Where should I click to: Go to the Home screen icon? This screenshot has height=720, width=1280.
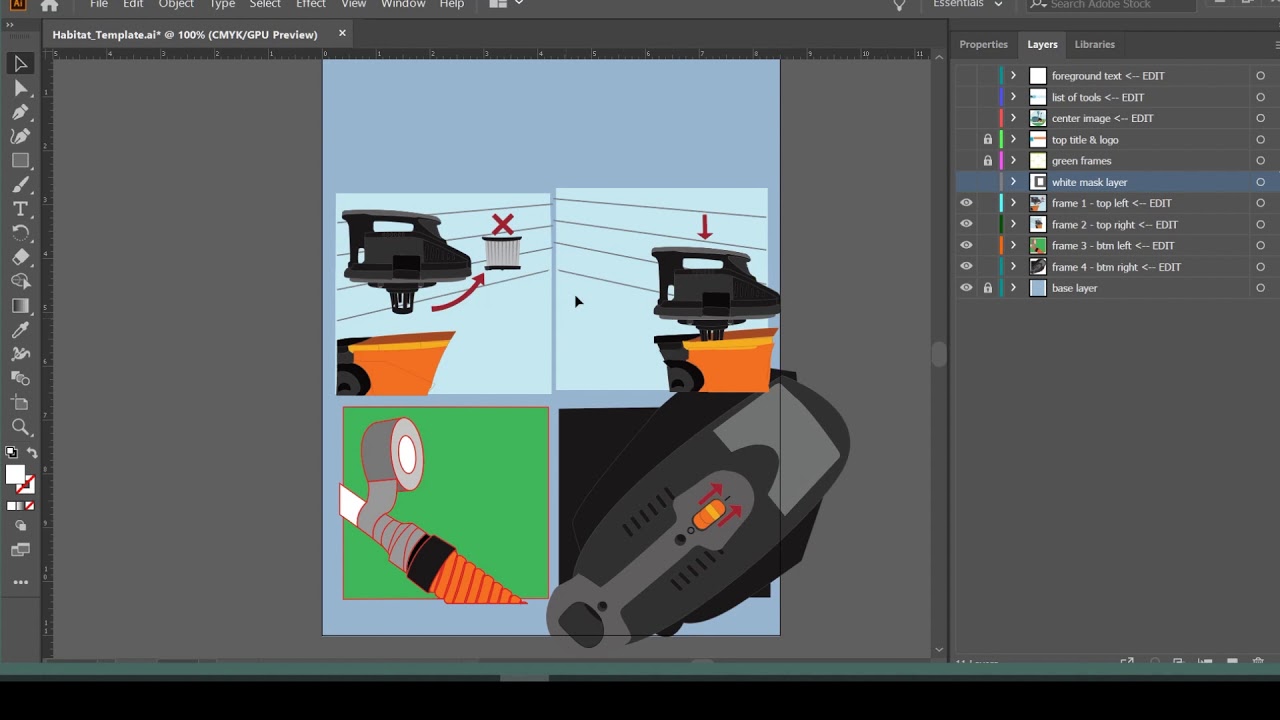tap(49, 5)
